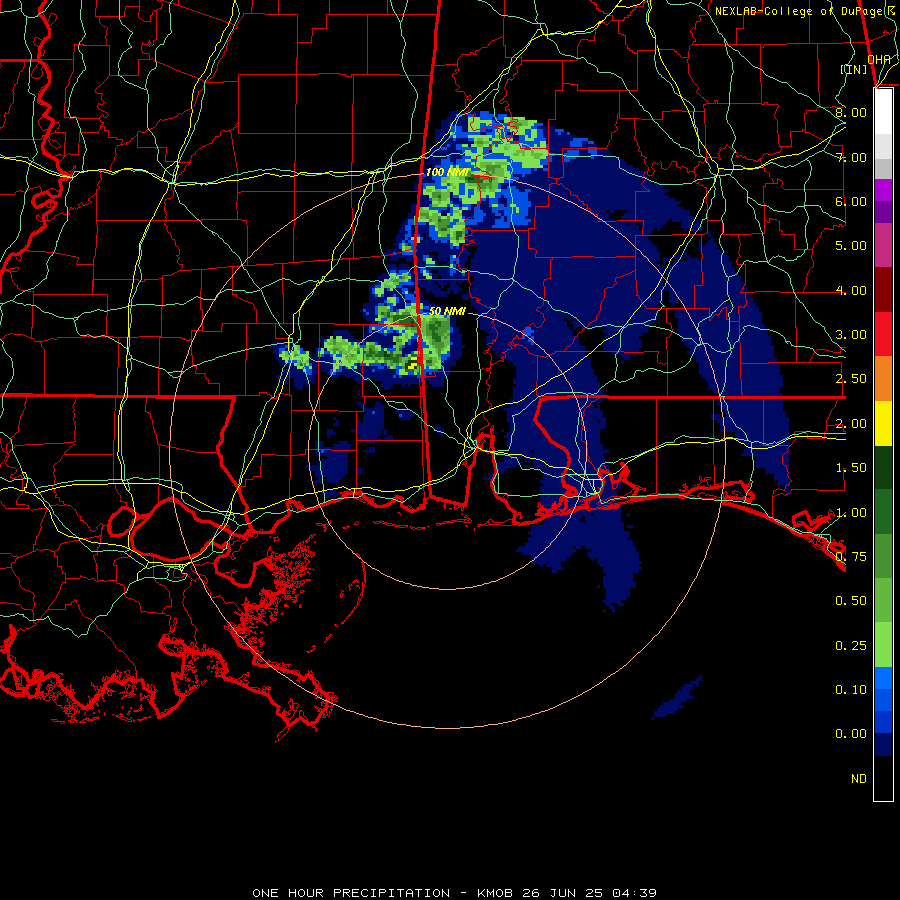Image resolution: width=900 pixels, height=900 pixels.
Task: Click the '3.00' legend label
Action: click(851, 335)
